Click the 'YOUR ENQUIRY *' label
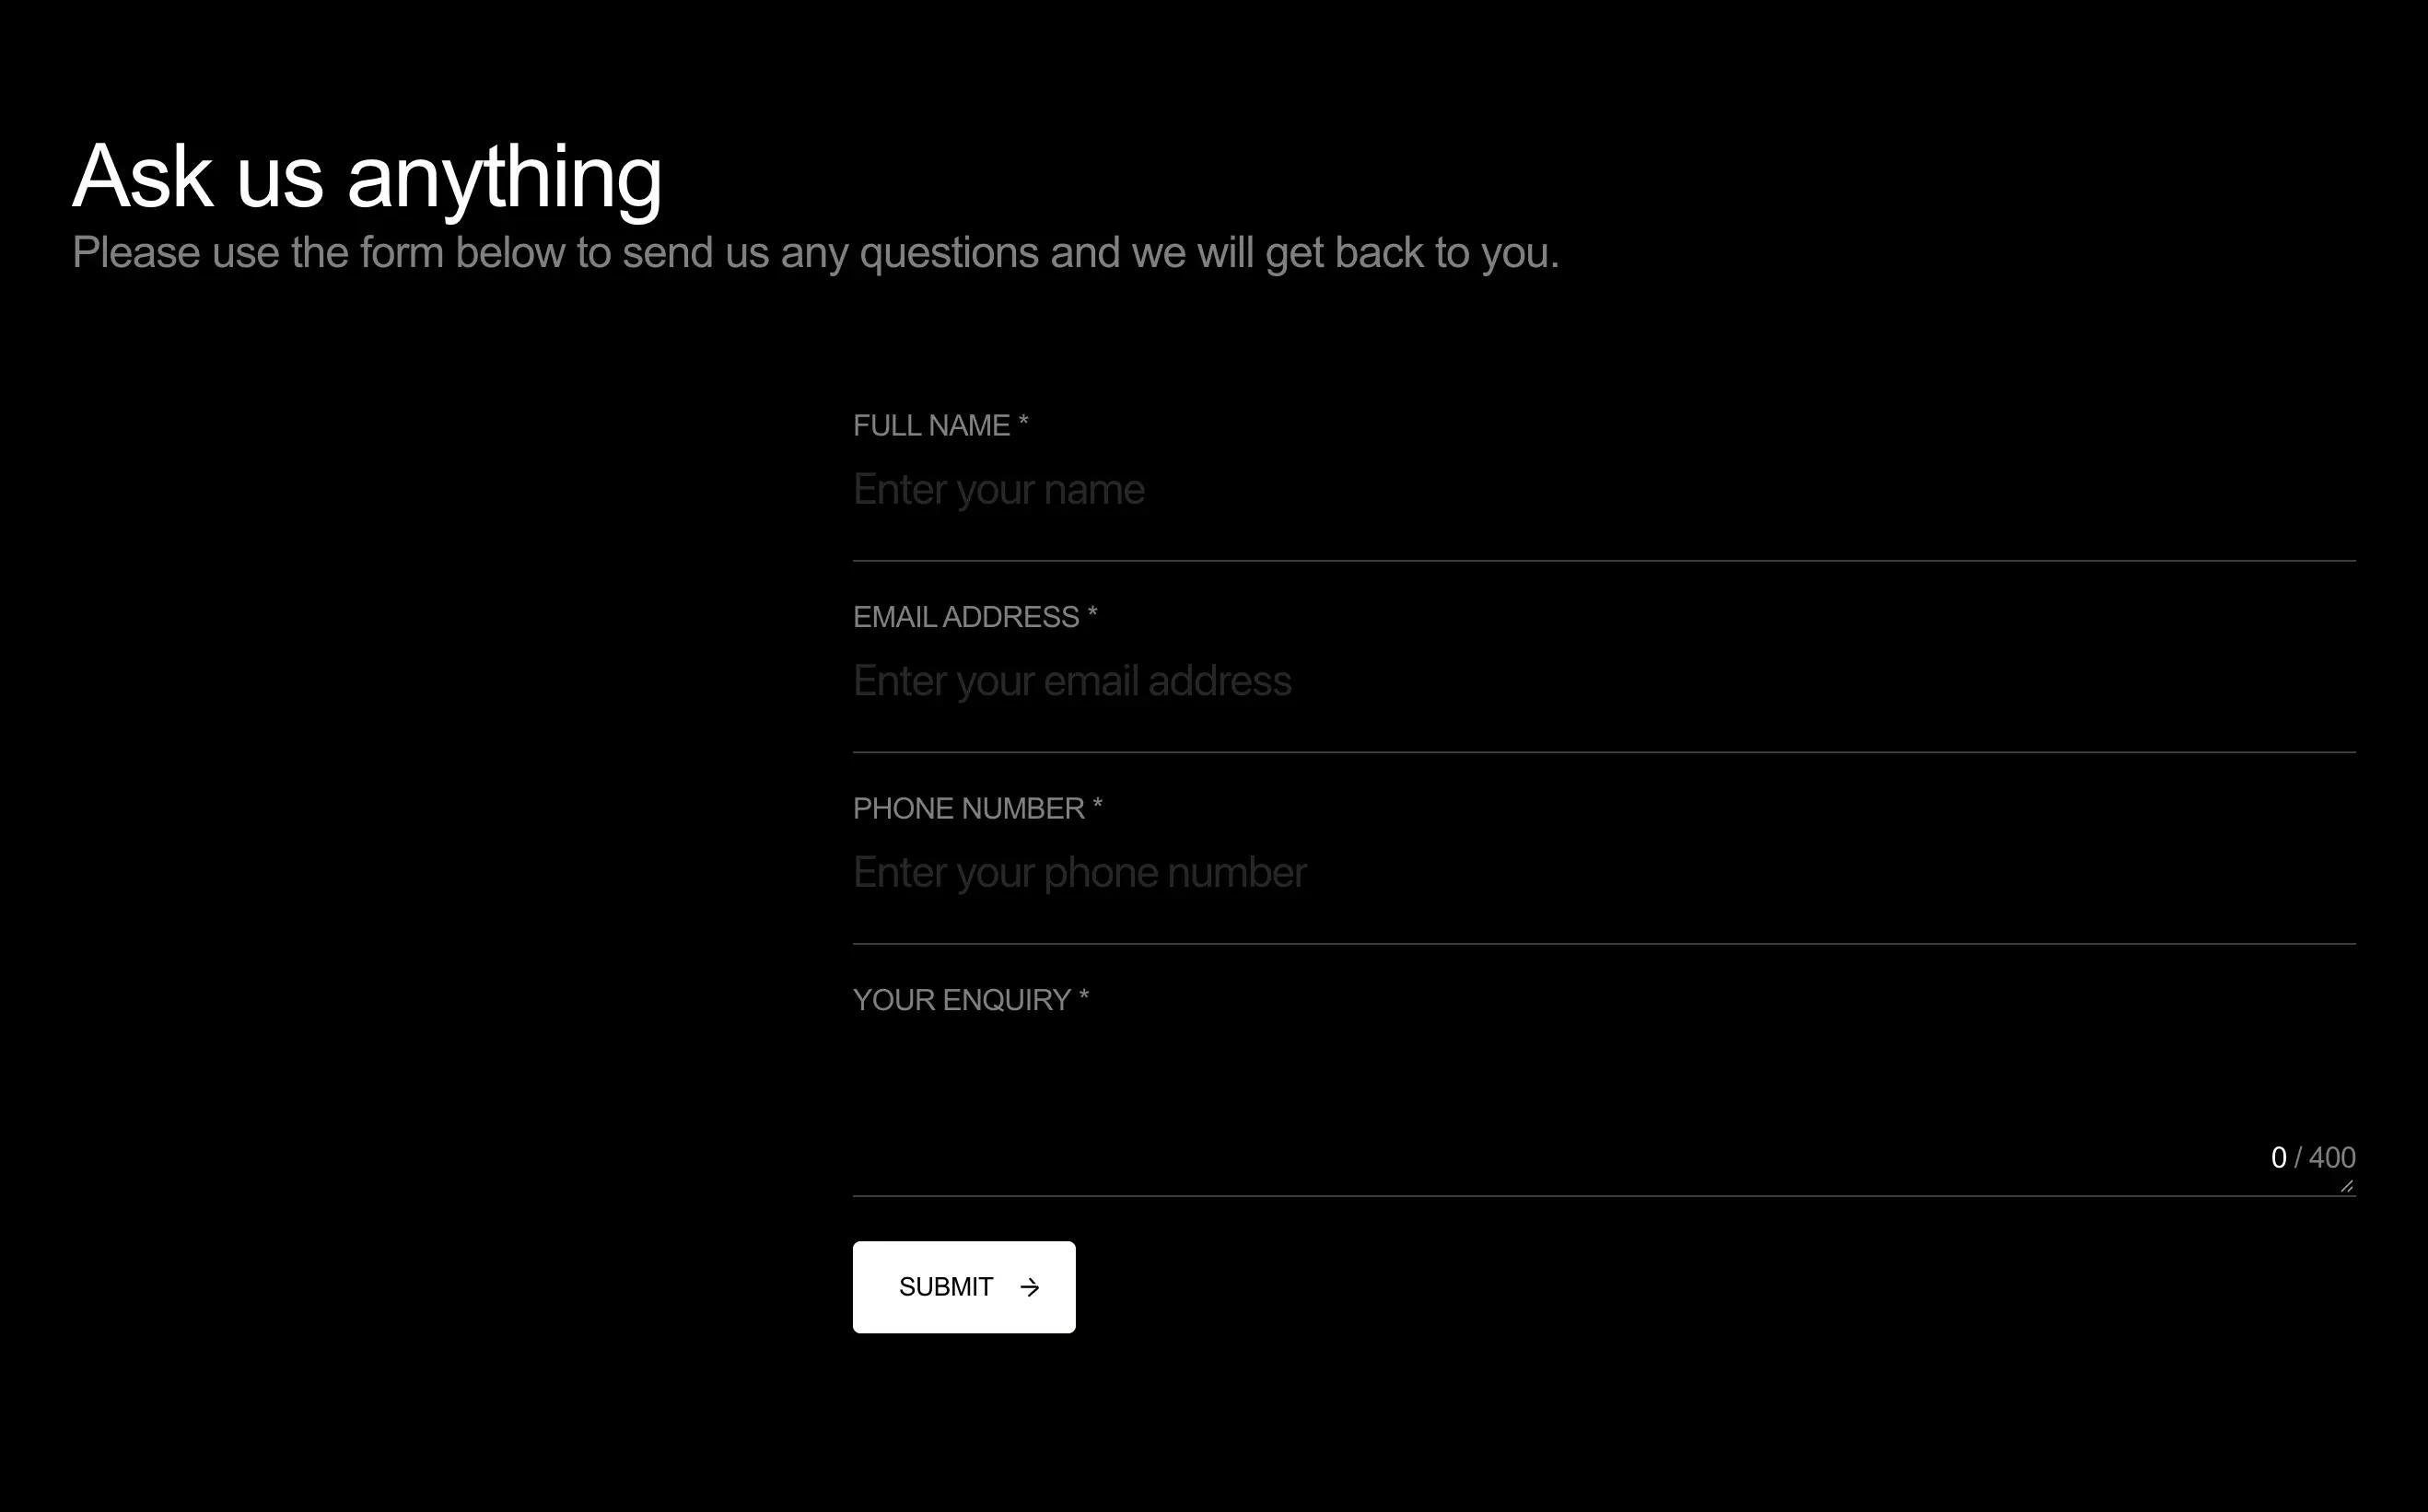The height and width of the screenshot is (1512, 2428). [x=971, y=1000]
